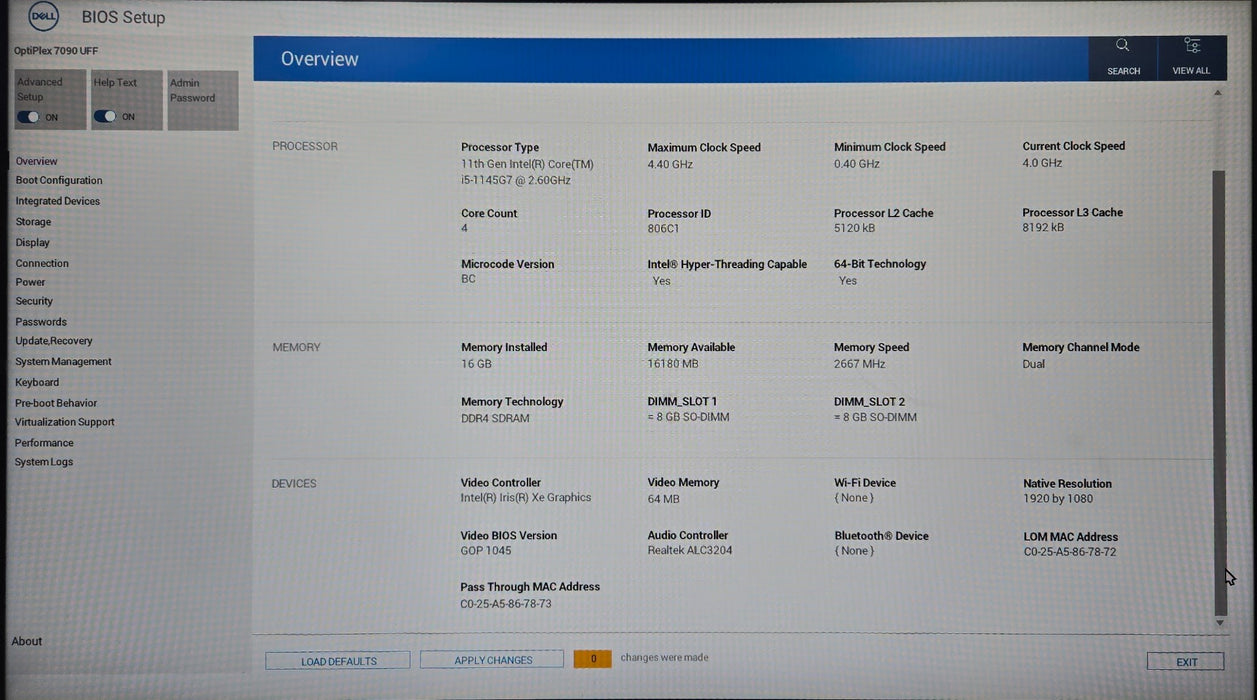This screenshot has height=700, width=1257.
Task: Open the Boot Configuration section
Action: pos(59,181)
